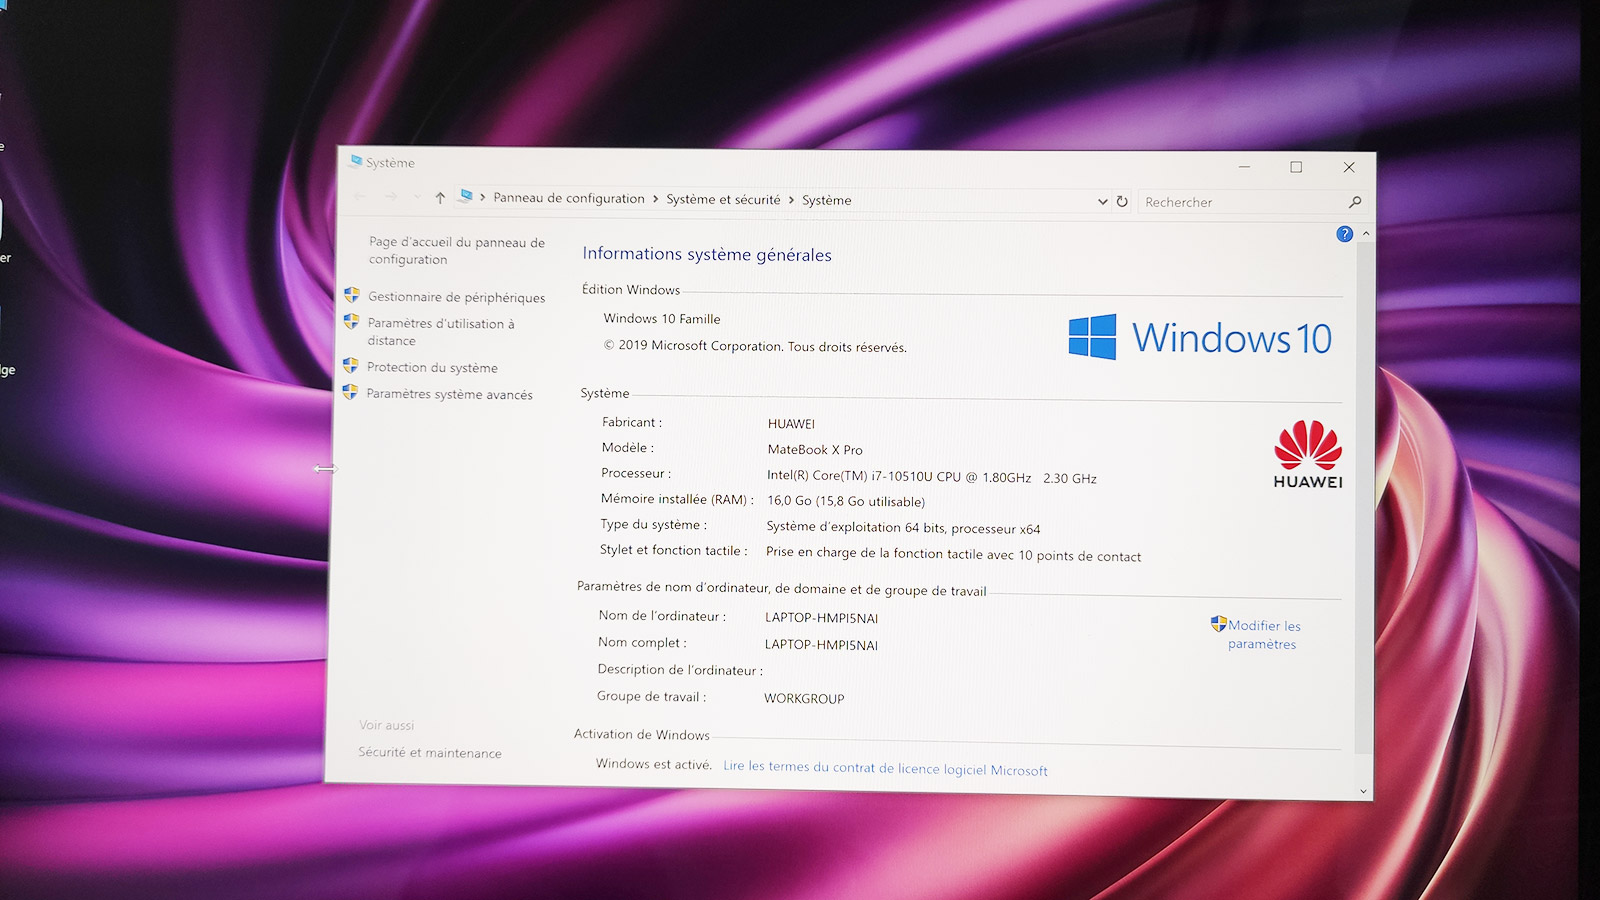
Task: Minimize the Système window
Action: [x=1245, y=166]
